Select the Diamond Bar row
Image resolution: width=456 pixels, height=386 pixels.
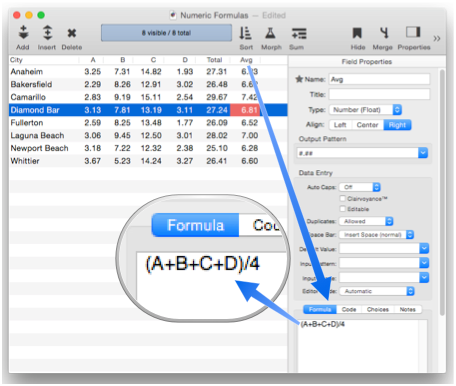(x=148, y=110)
